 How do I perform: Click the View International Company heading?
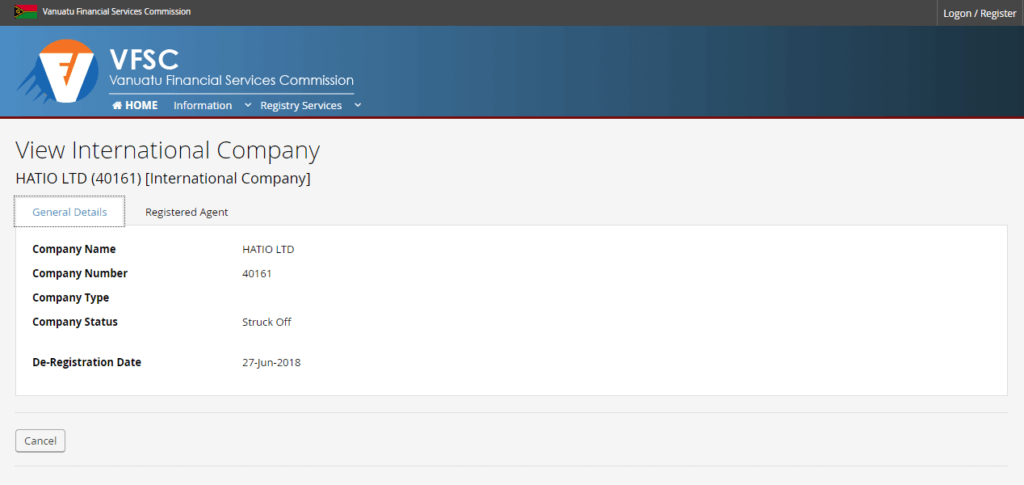pos(167,151)
